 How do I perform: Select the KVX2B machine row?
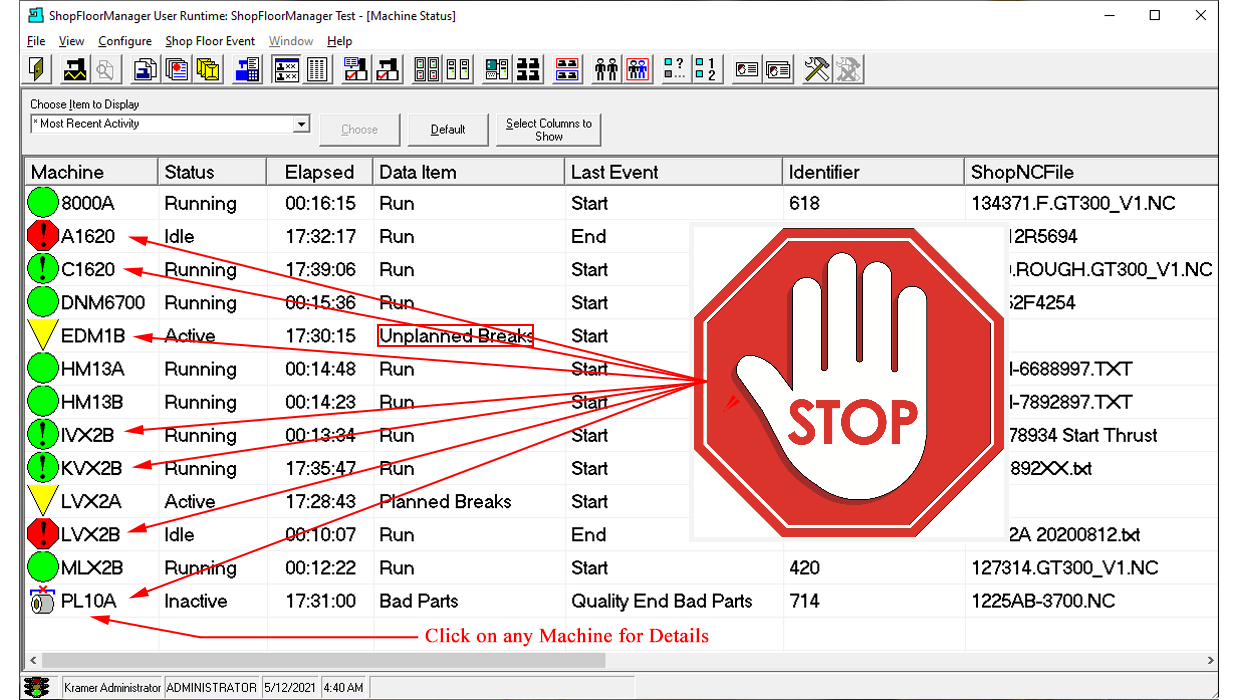coord(620,468)
